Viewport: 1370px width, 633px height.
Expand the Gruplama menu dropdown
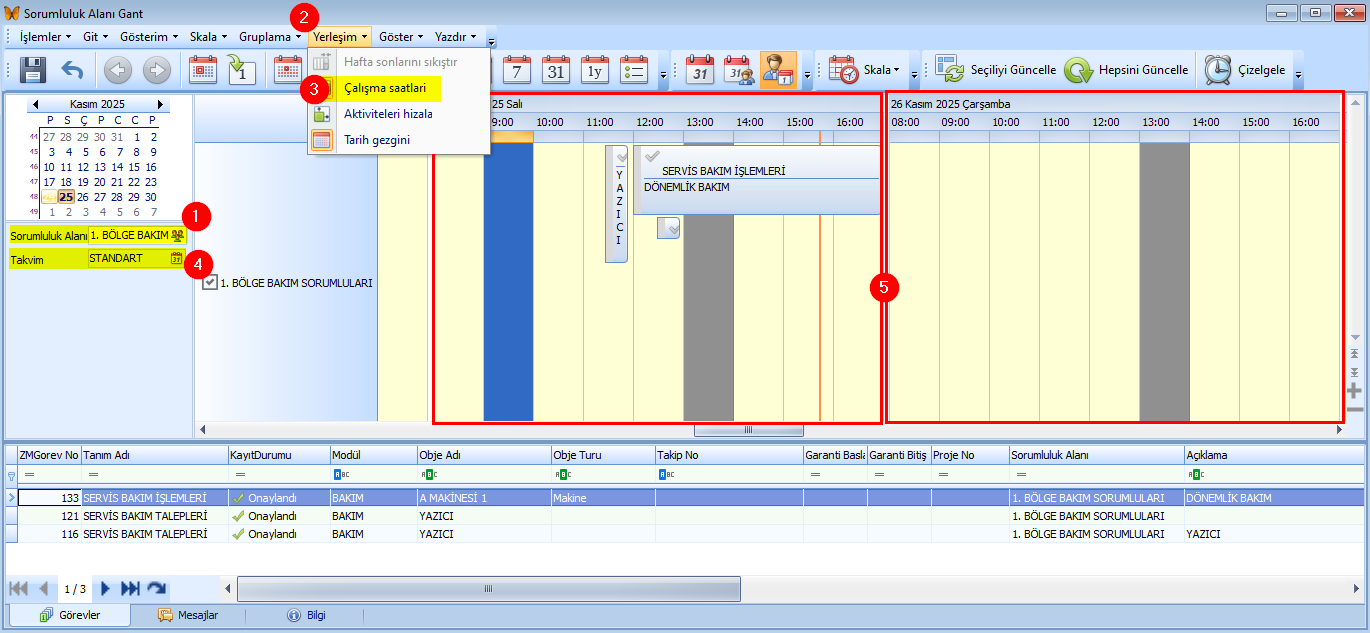(269, 36)
